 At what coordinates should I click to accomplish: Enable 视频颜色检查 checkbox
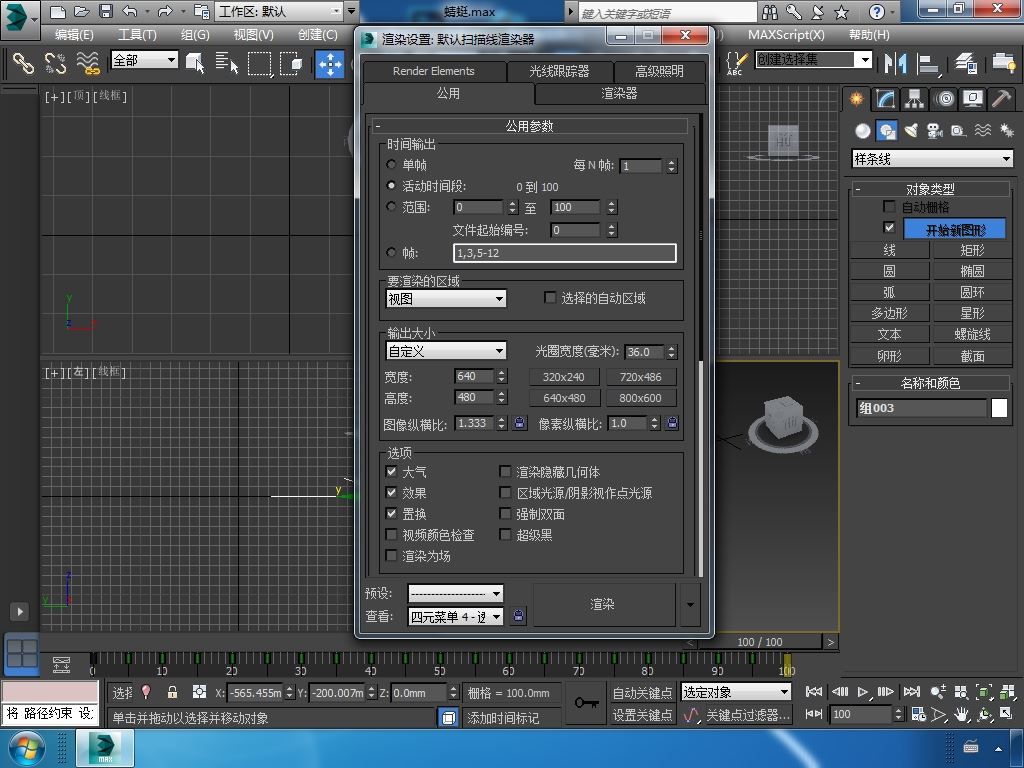(391, 534)
